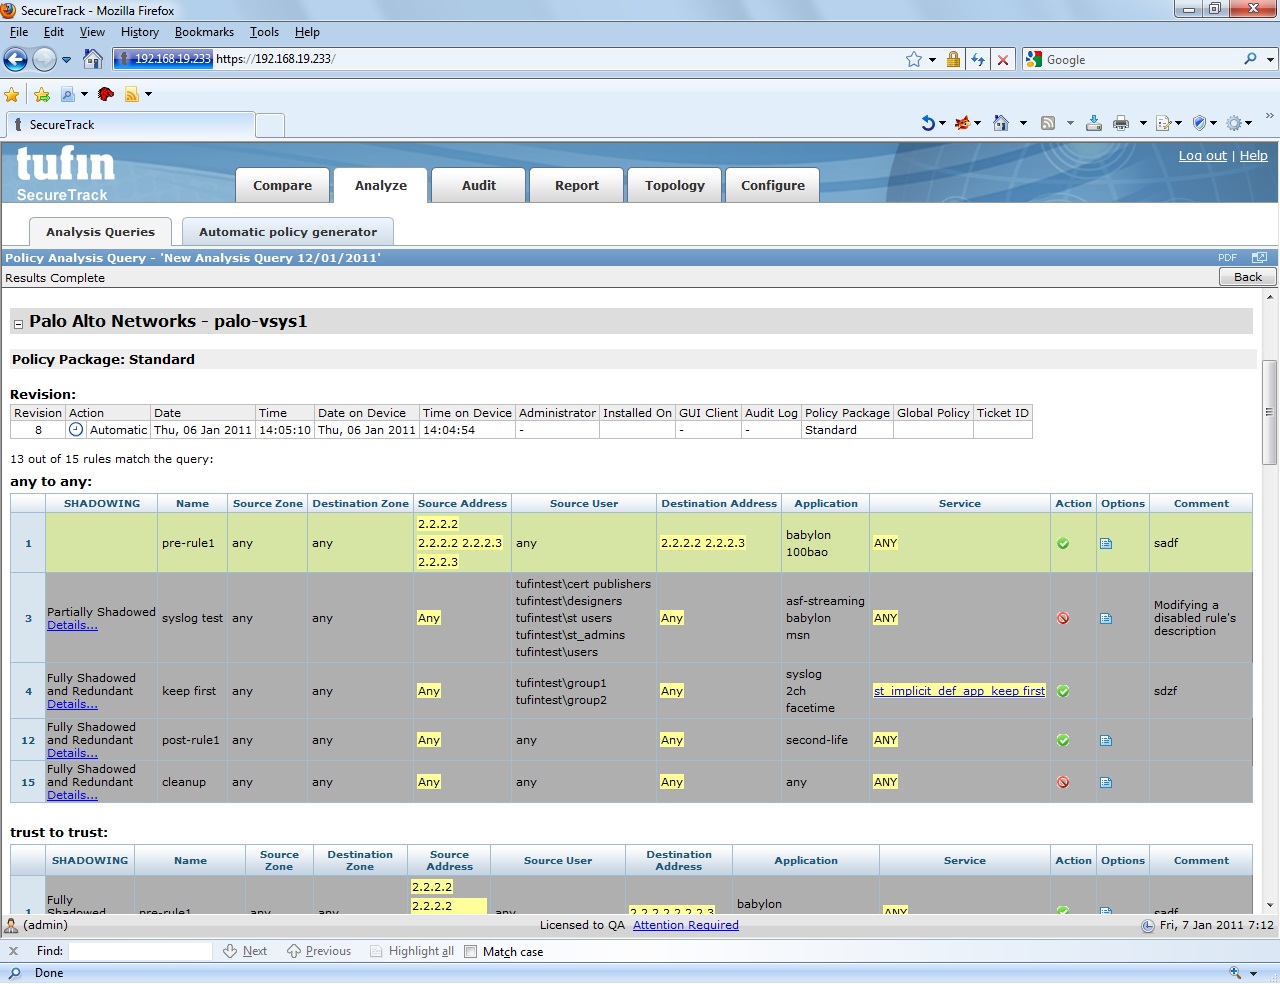Click the open in new window icon beside PDF
Viewport: 1280px width, 984px height.
coord(1259,258)
